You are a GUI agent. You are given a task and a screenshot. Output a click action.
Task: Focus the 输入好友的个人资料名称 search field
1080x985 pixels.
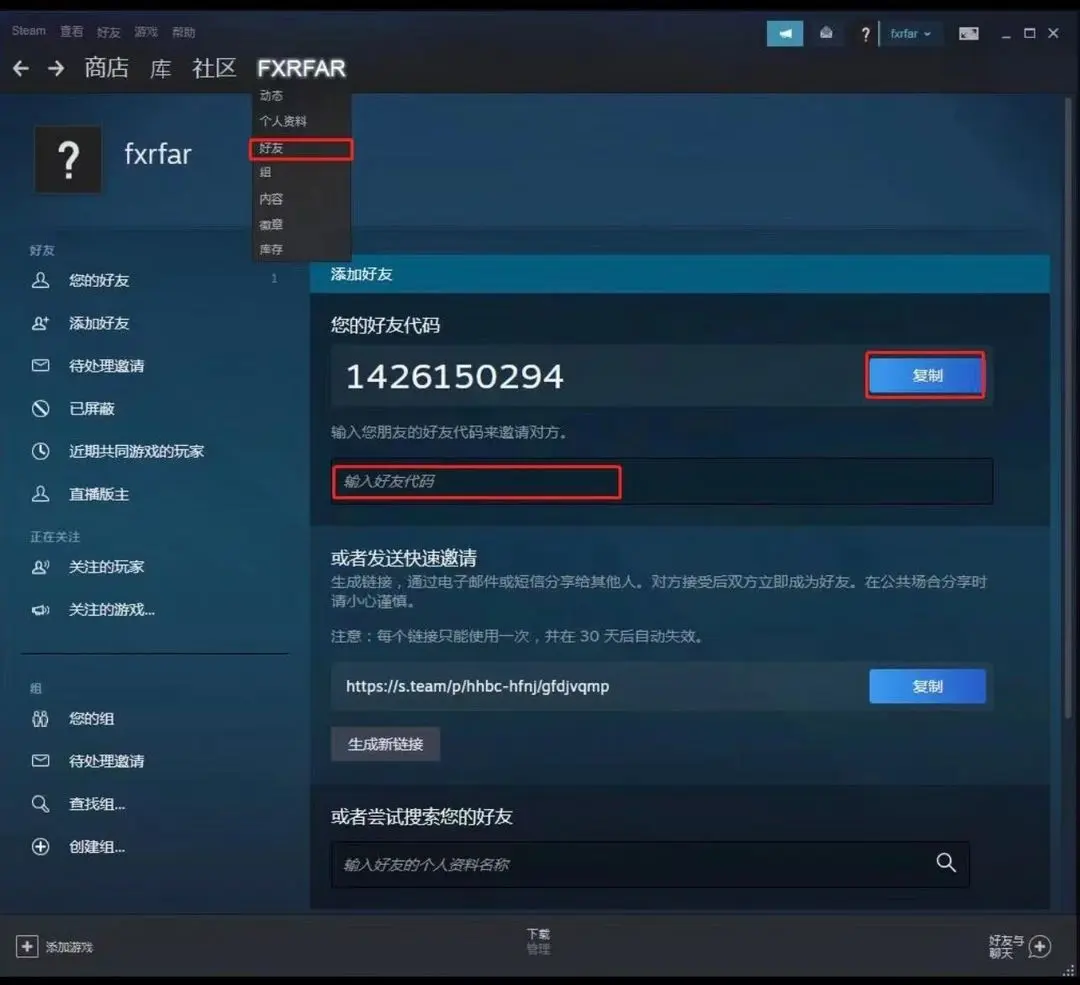(x=650, y=864)
